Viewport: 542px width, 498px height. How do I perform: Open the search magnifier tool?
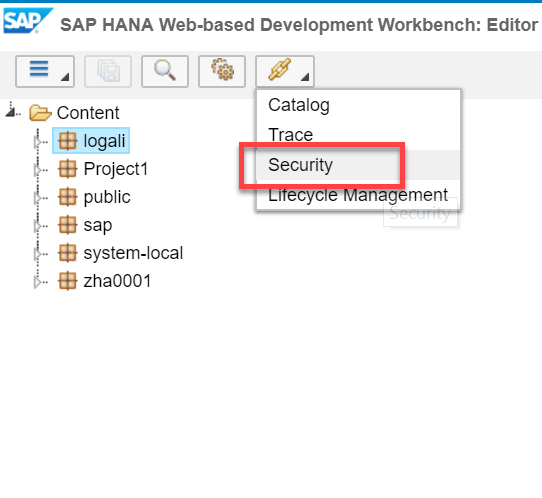point(165,71)
